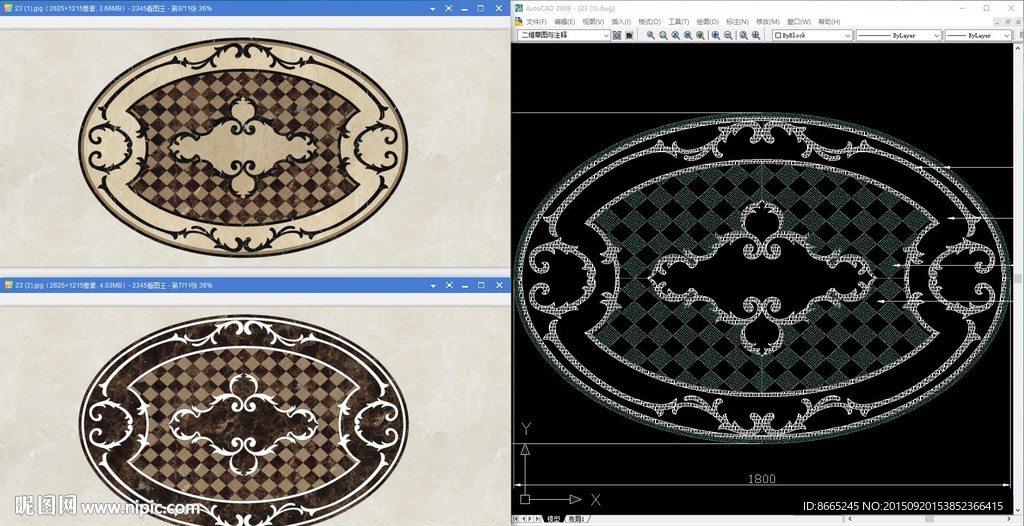Screen dimensions: 1024x526
Task: Open the second ByLayer lineweight dropdown
Action: pos(1006,35)
